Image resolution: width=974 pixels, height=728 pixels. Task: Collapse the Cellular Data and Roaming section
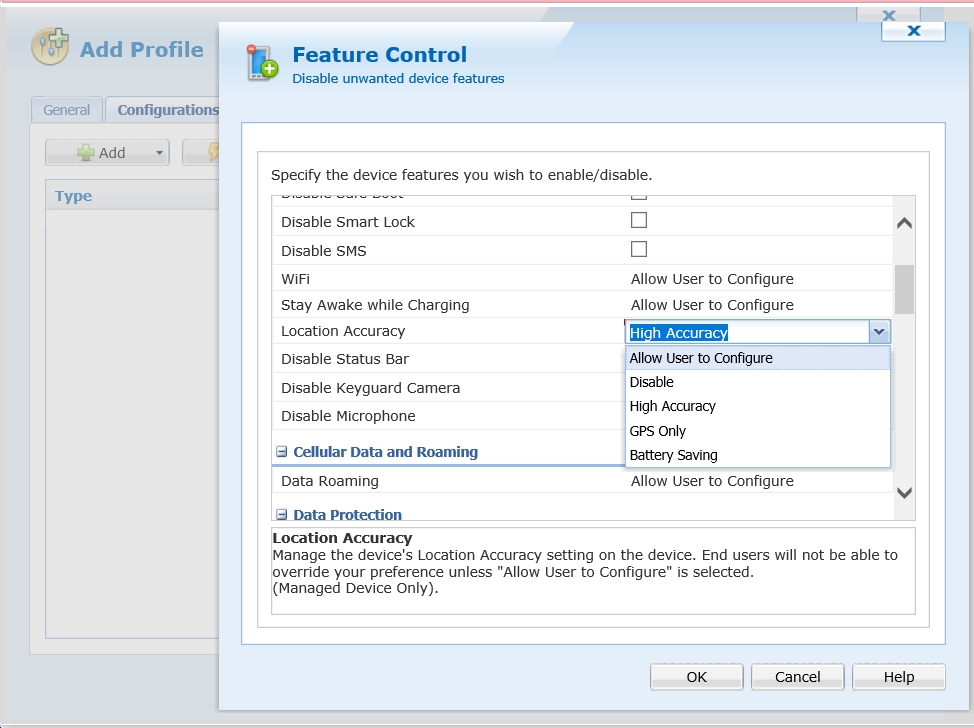pos(281,452)
